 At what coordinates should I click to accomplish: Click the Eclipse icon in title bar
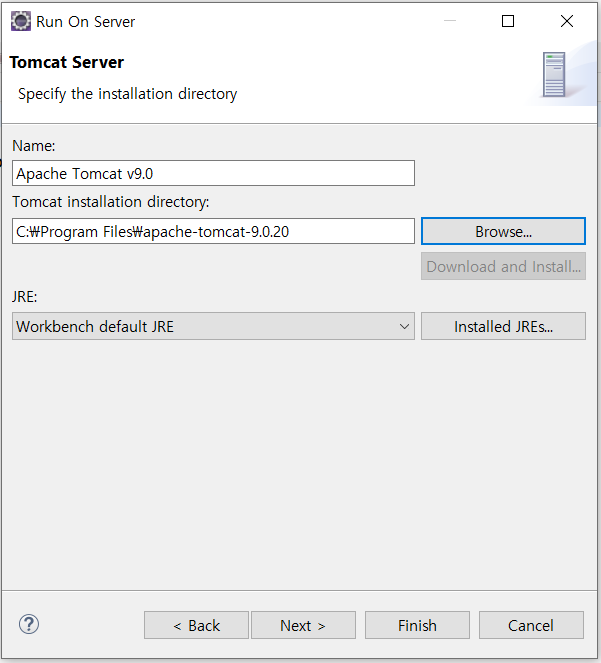(21, 21)
